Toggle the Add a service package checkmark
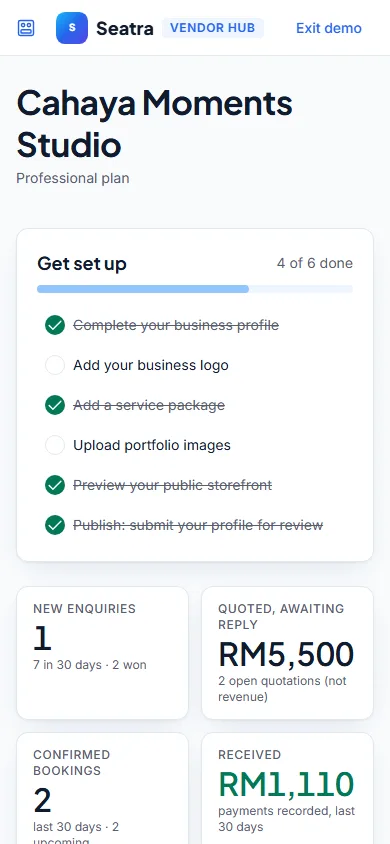This screenshot has height=844, width=390. [55, 405]
